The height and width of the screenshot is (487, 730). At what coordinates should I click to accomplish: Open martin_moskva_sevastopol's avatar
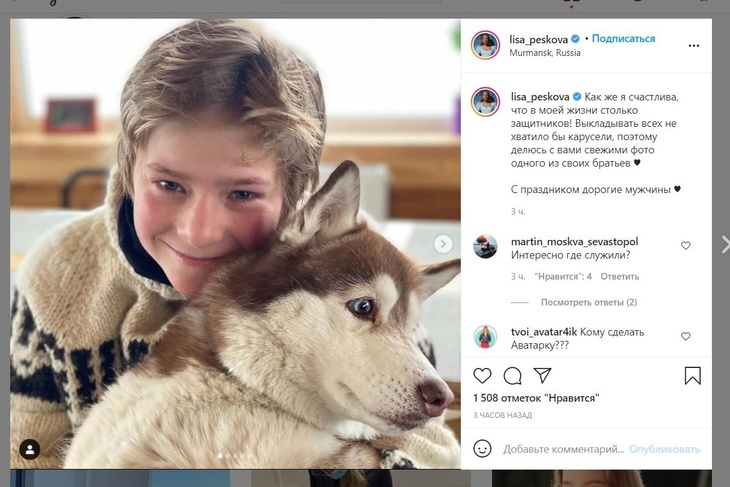[x=485, y=247]
